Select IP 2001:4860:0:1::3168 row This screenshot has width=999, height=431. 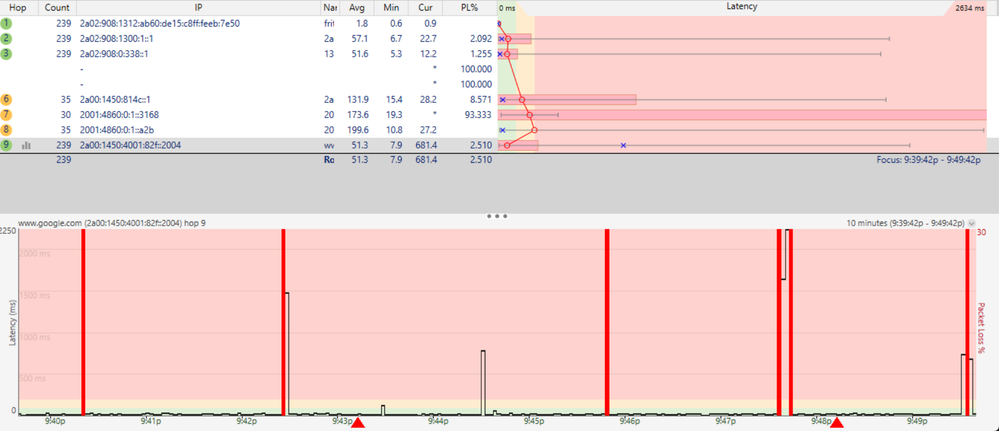[119, 115]
